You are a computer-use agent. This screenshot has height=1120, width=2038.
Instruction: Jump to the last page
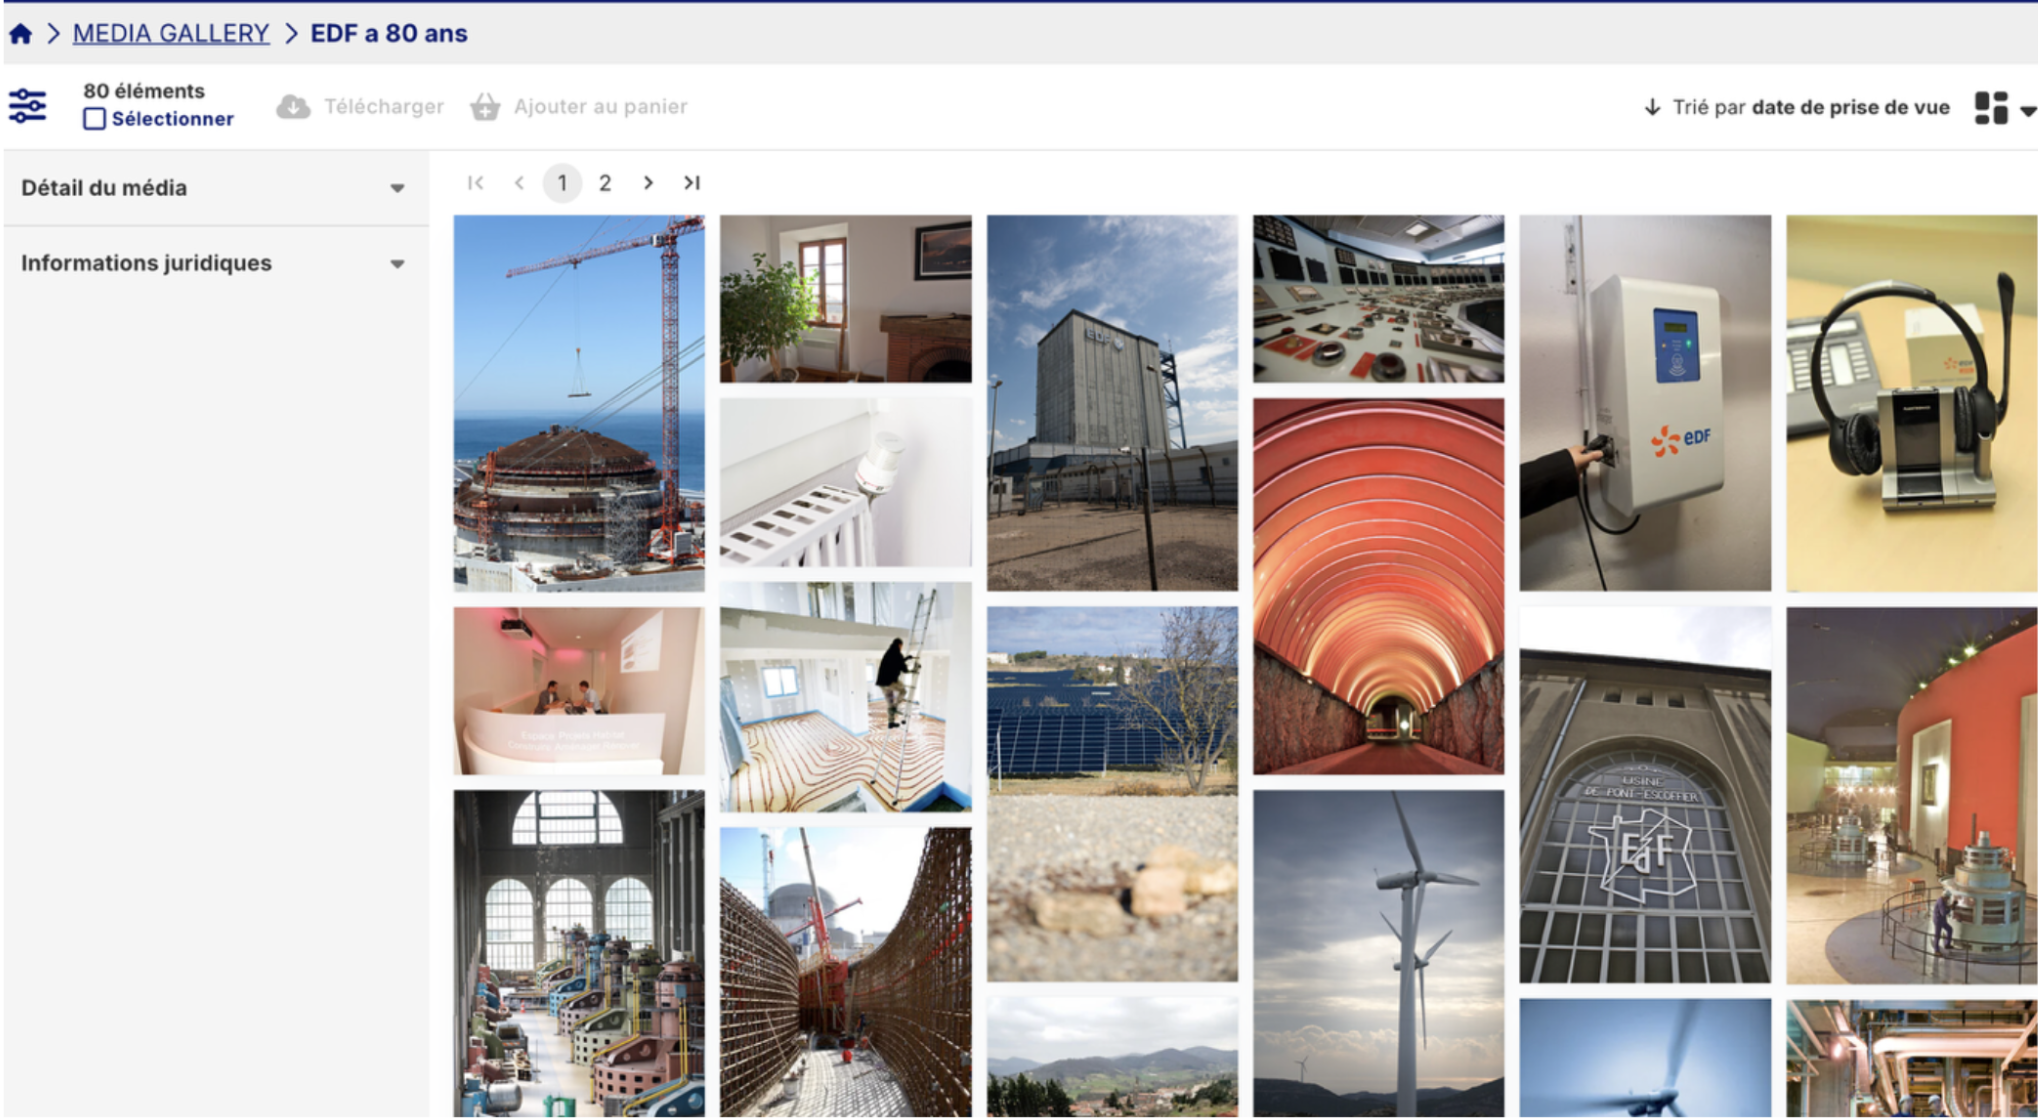(692, 183)
